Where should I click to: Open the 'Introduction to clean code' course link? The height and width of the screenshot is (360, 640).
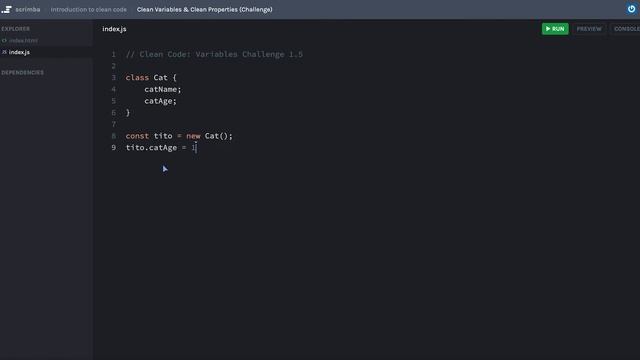[89, 9]
